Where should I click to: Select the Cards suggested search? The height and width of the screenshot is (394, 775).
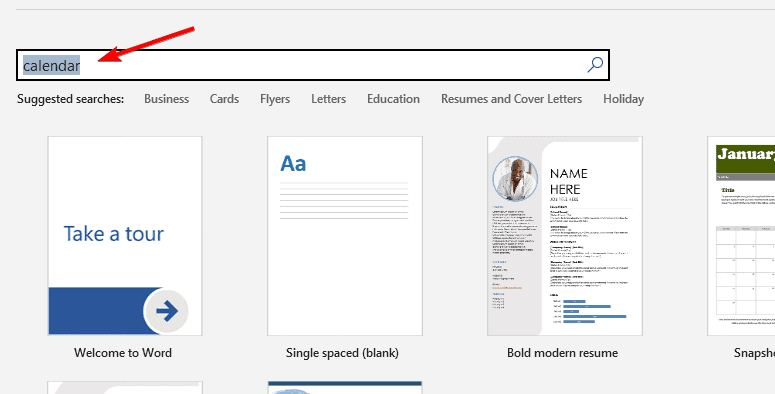tap(224, 99)
